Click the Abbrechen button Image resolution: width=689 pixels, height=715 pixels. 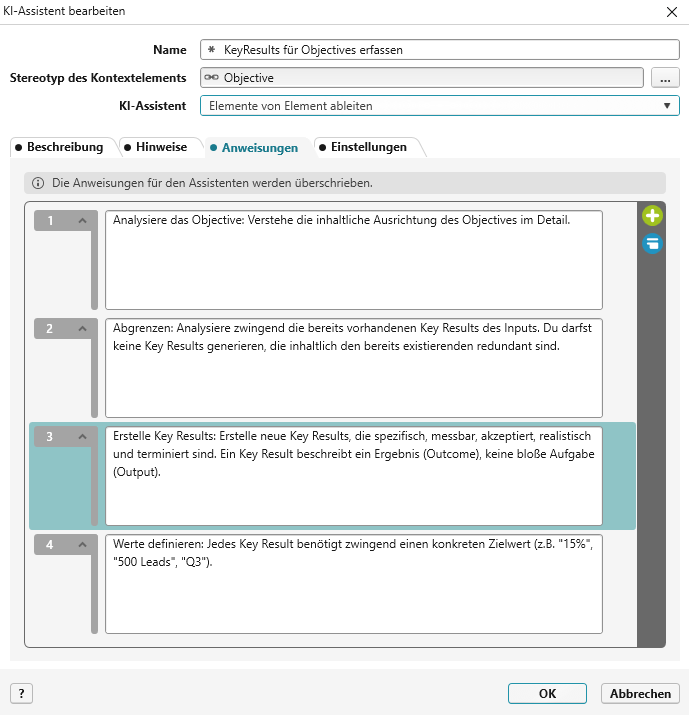tap(640, 693)
